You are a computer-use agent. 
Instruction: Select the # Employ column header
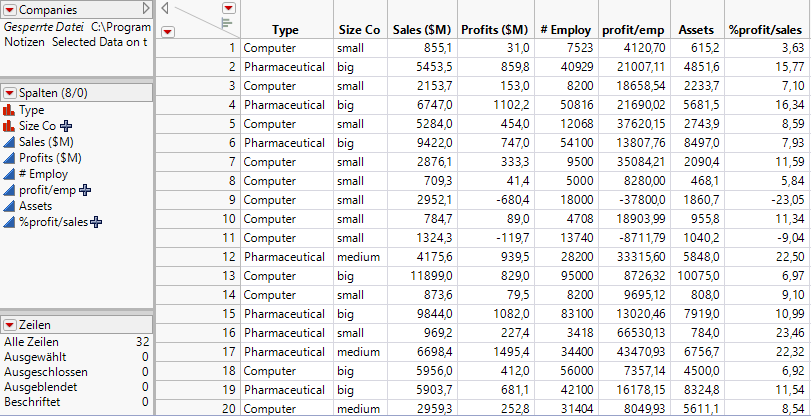click(x=566, y=30)
